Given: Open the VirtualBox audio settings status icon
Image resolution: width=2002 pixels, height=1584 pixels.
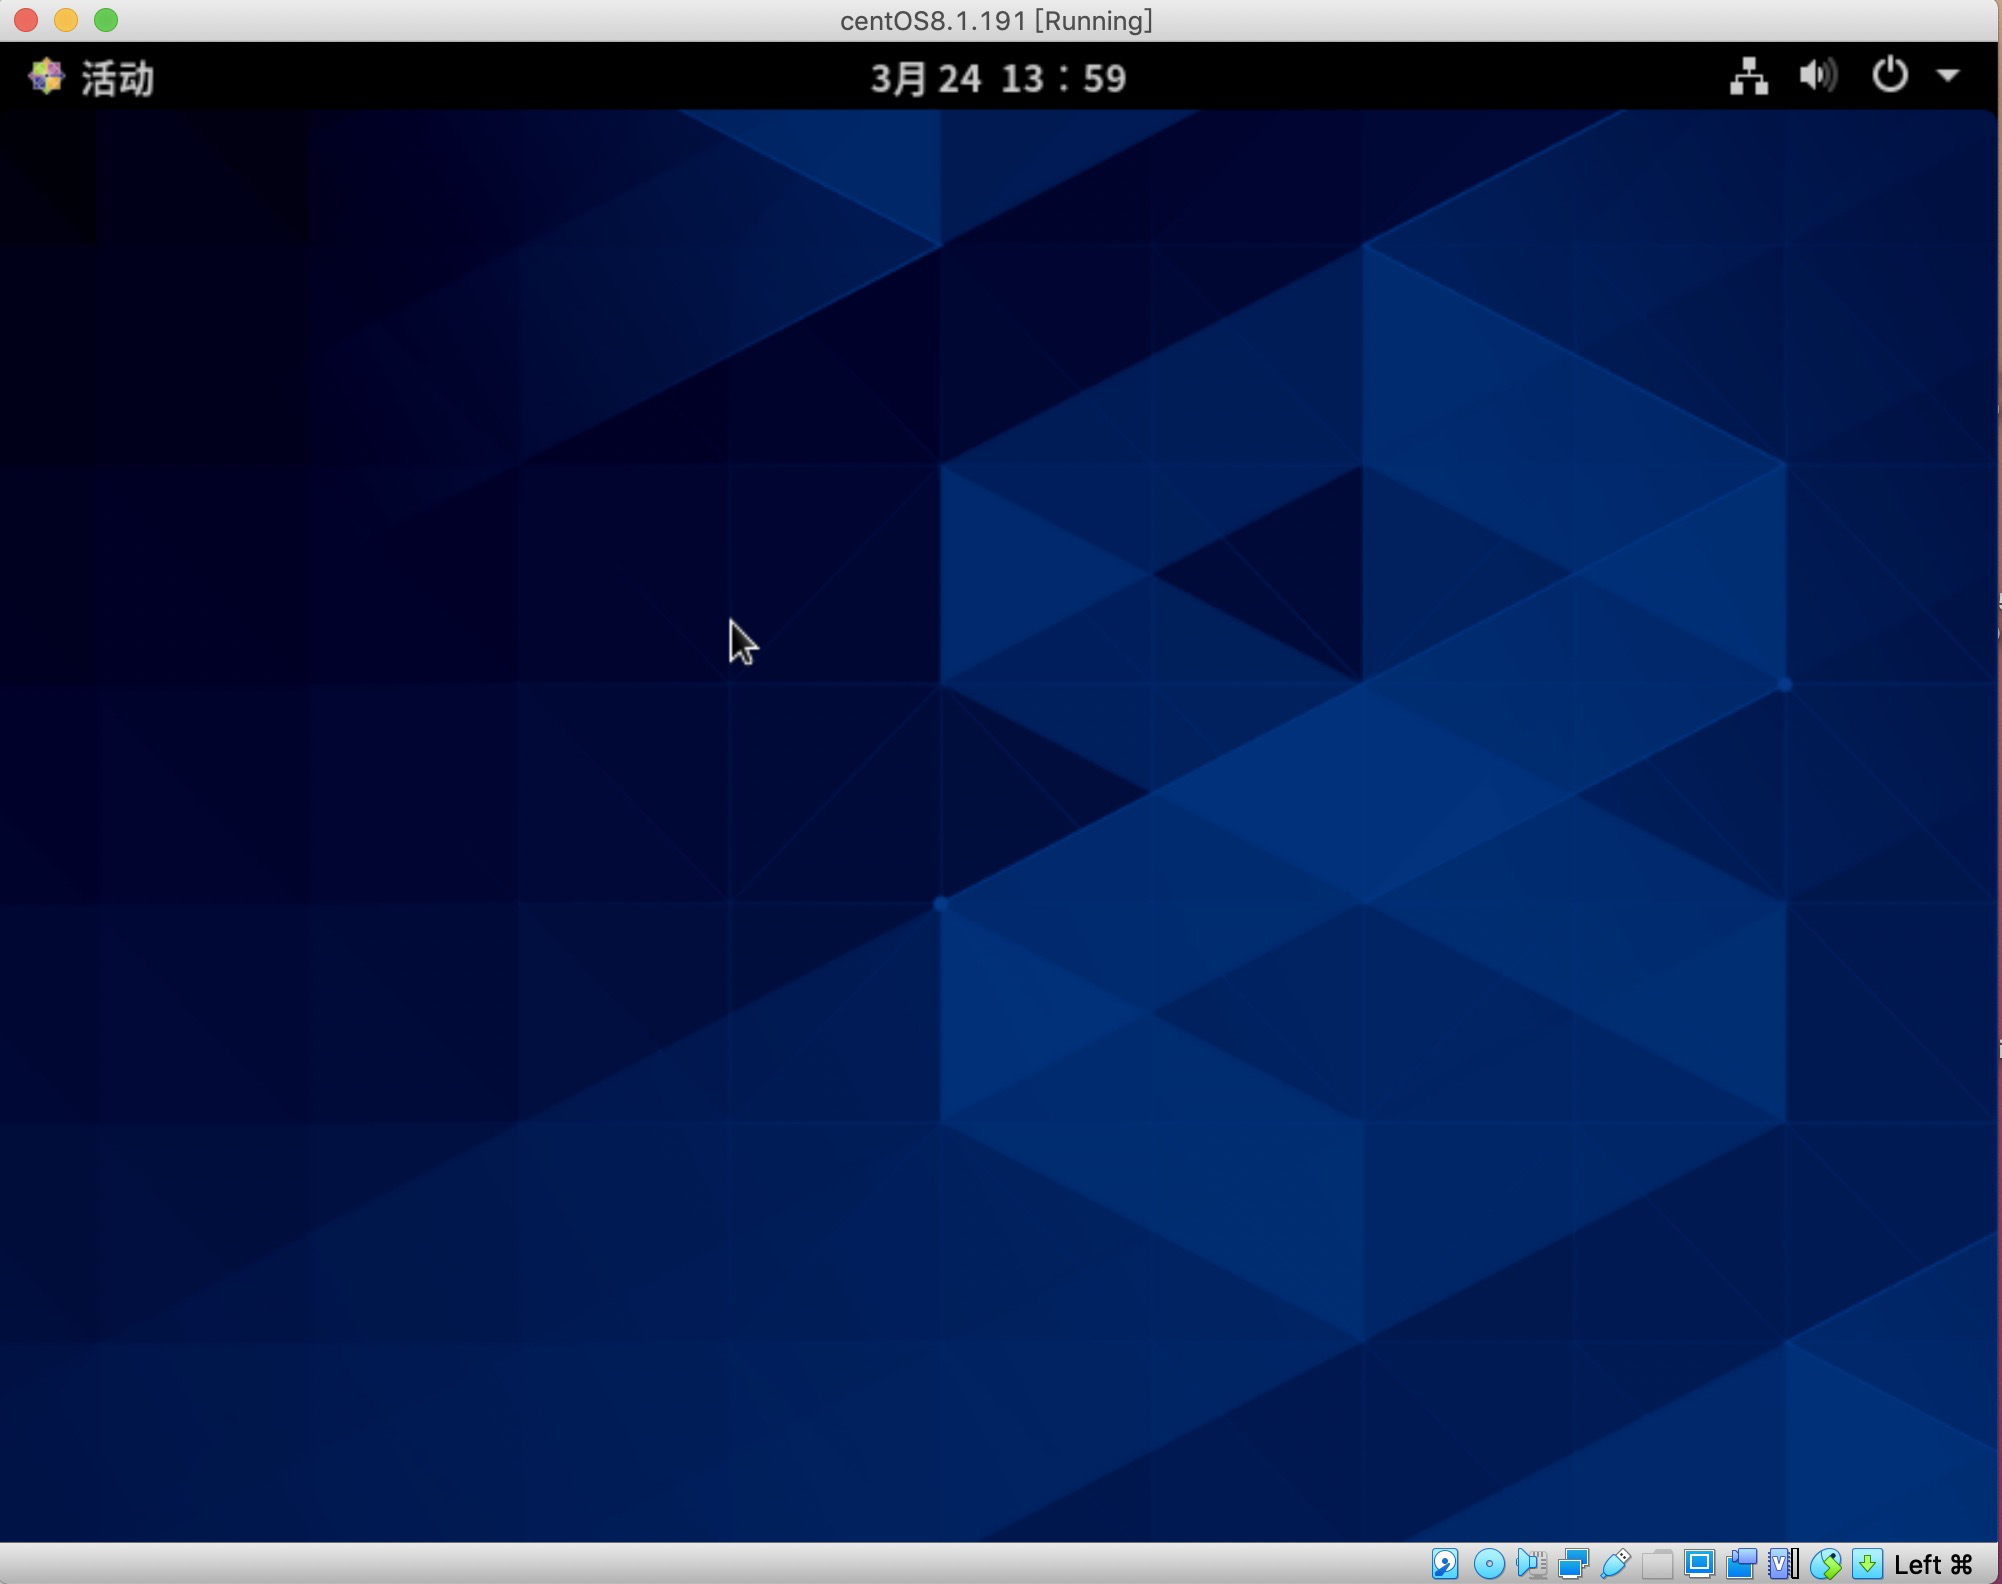Looking at the screenshot, I should (x=1531, y=1563).
